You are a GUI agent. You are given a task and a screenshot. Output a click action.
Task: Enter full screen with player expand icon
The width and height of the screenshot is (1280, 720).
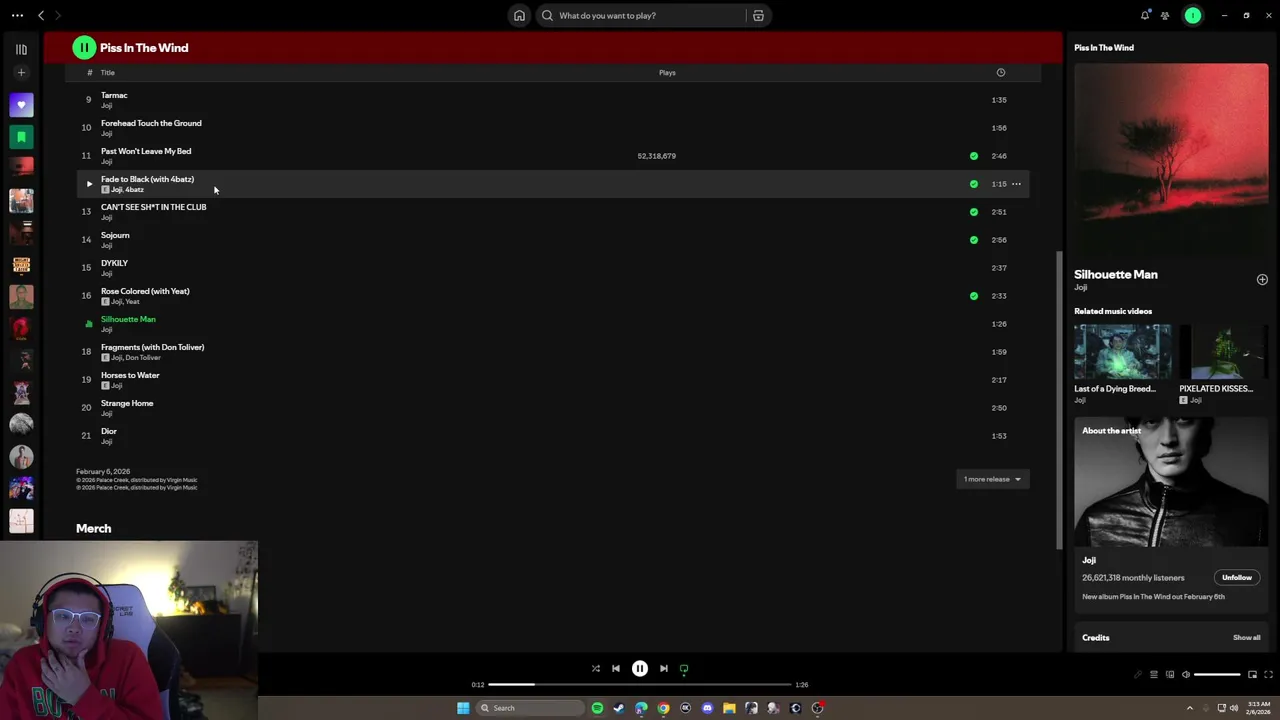tap(1268, 675)
